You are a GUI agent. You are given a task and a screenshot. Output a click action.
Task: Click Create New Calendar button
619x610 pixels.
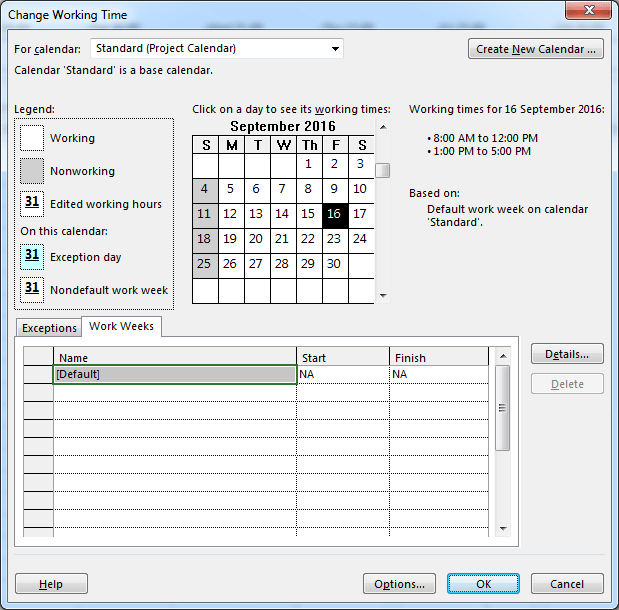point(536,49)
